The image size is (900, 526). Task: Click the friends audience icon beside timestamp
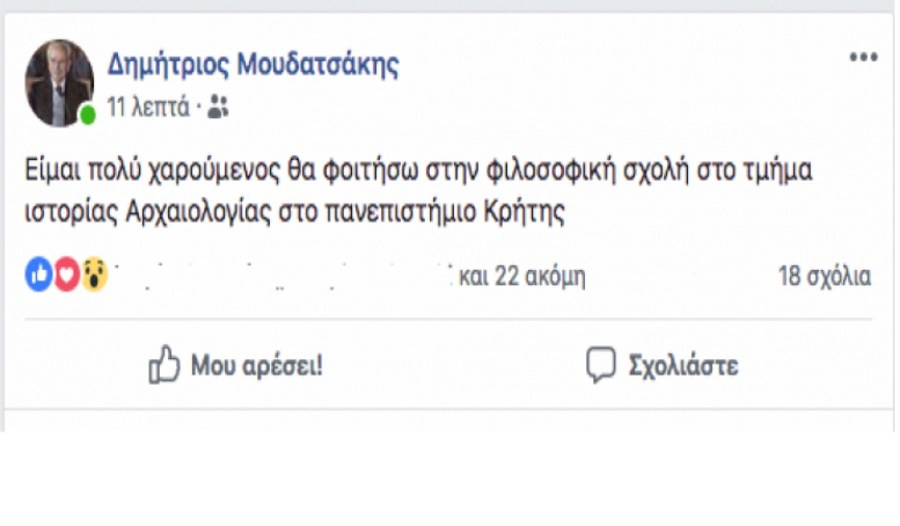218,108
